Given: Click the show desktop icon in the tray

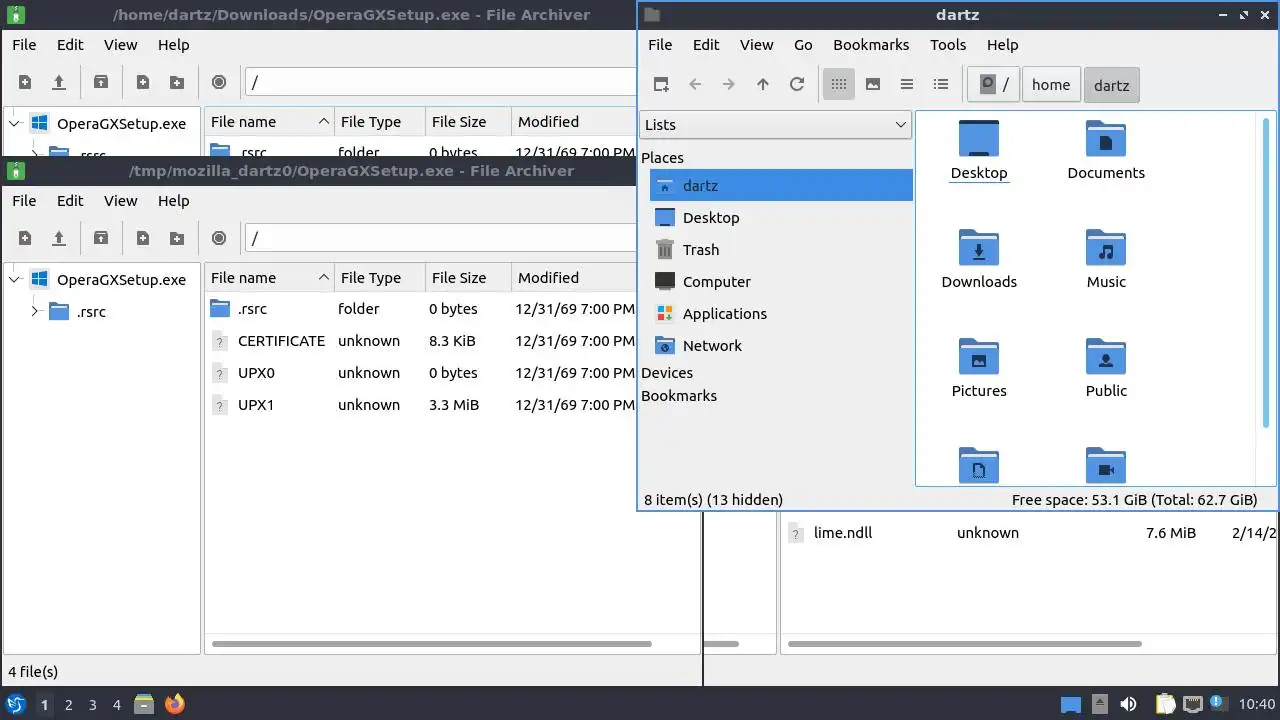Looking at the screenshot, I should [1071, 704].
